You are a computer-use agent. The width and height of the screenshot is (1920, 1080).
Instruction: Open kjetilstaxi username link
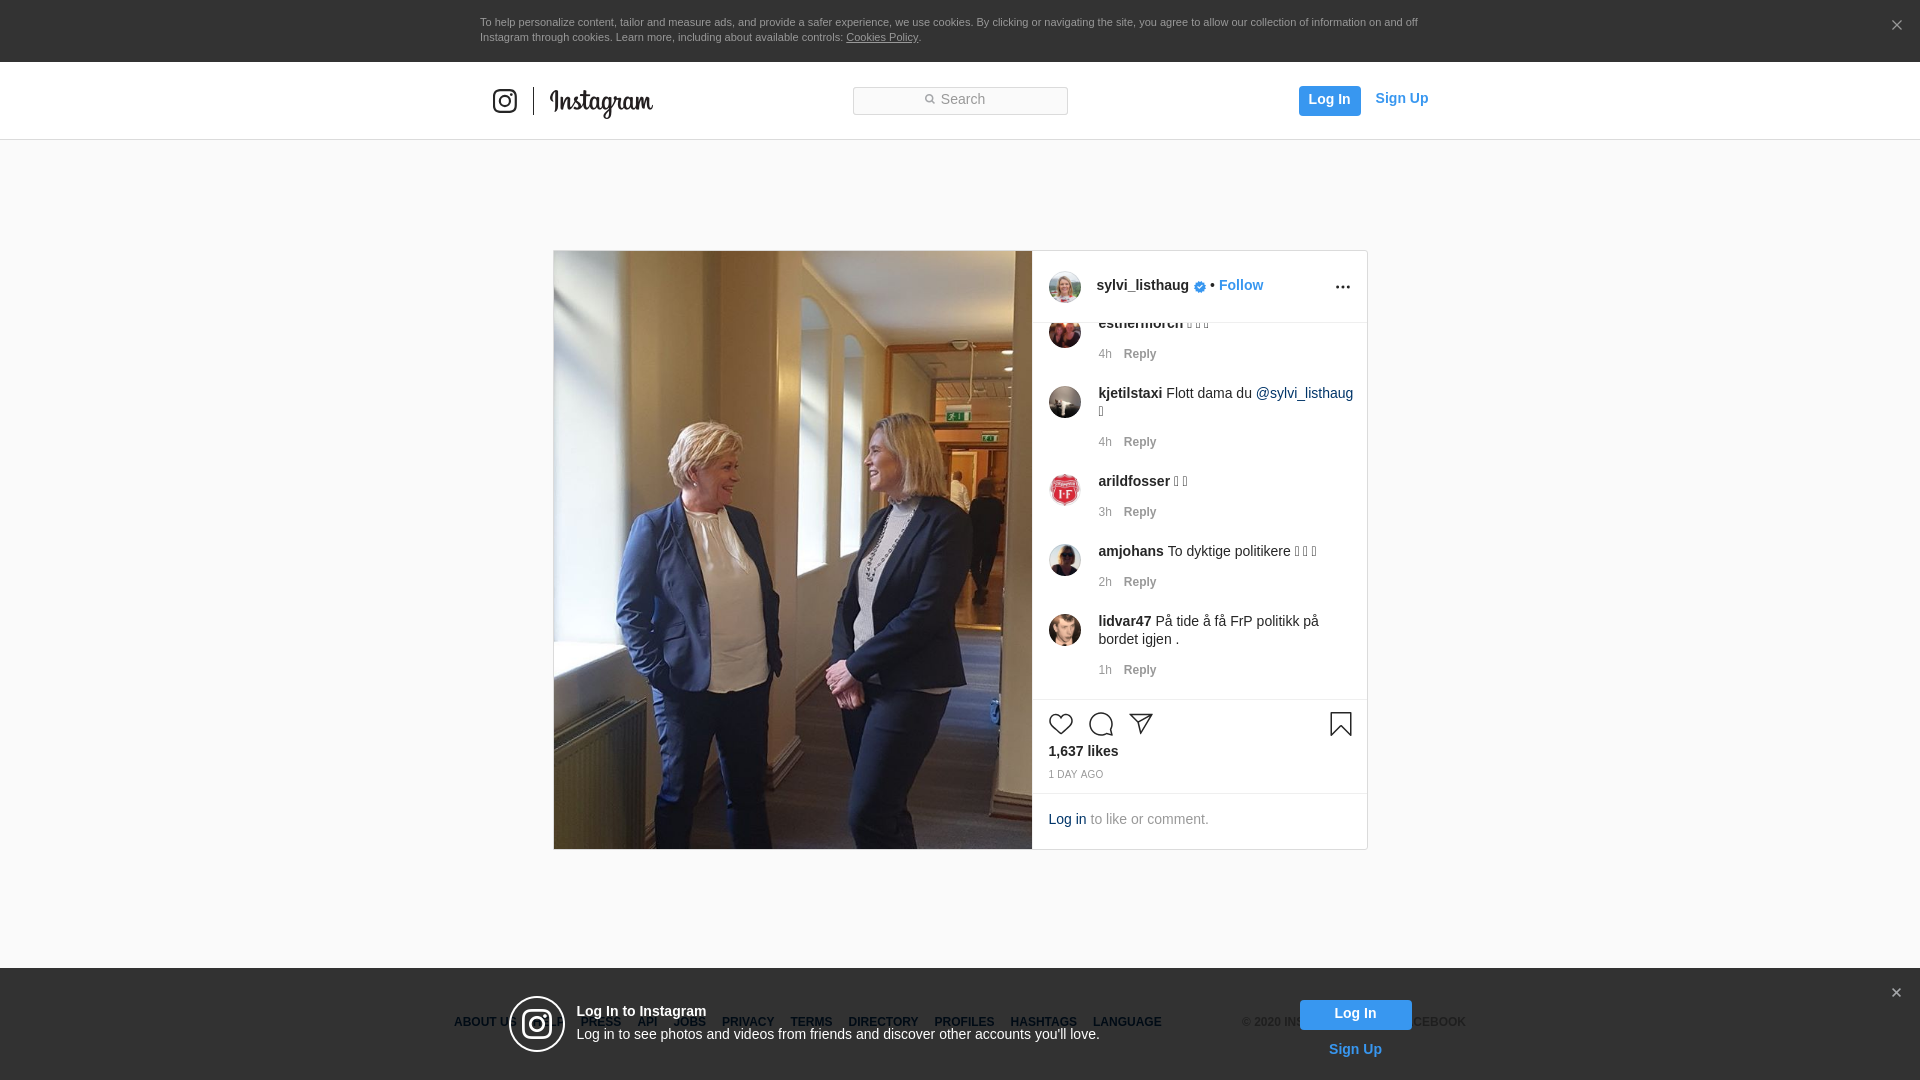tap(1130, 393)
